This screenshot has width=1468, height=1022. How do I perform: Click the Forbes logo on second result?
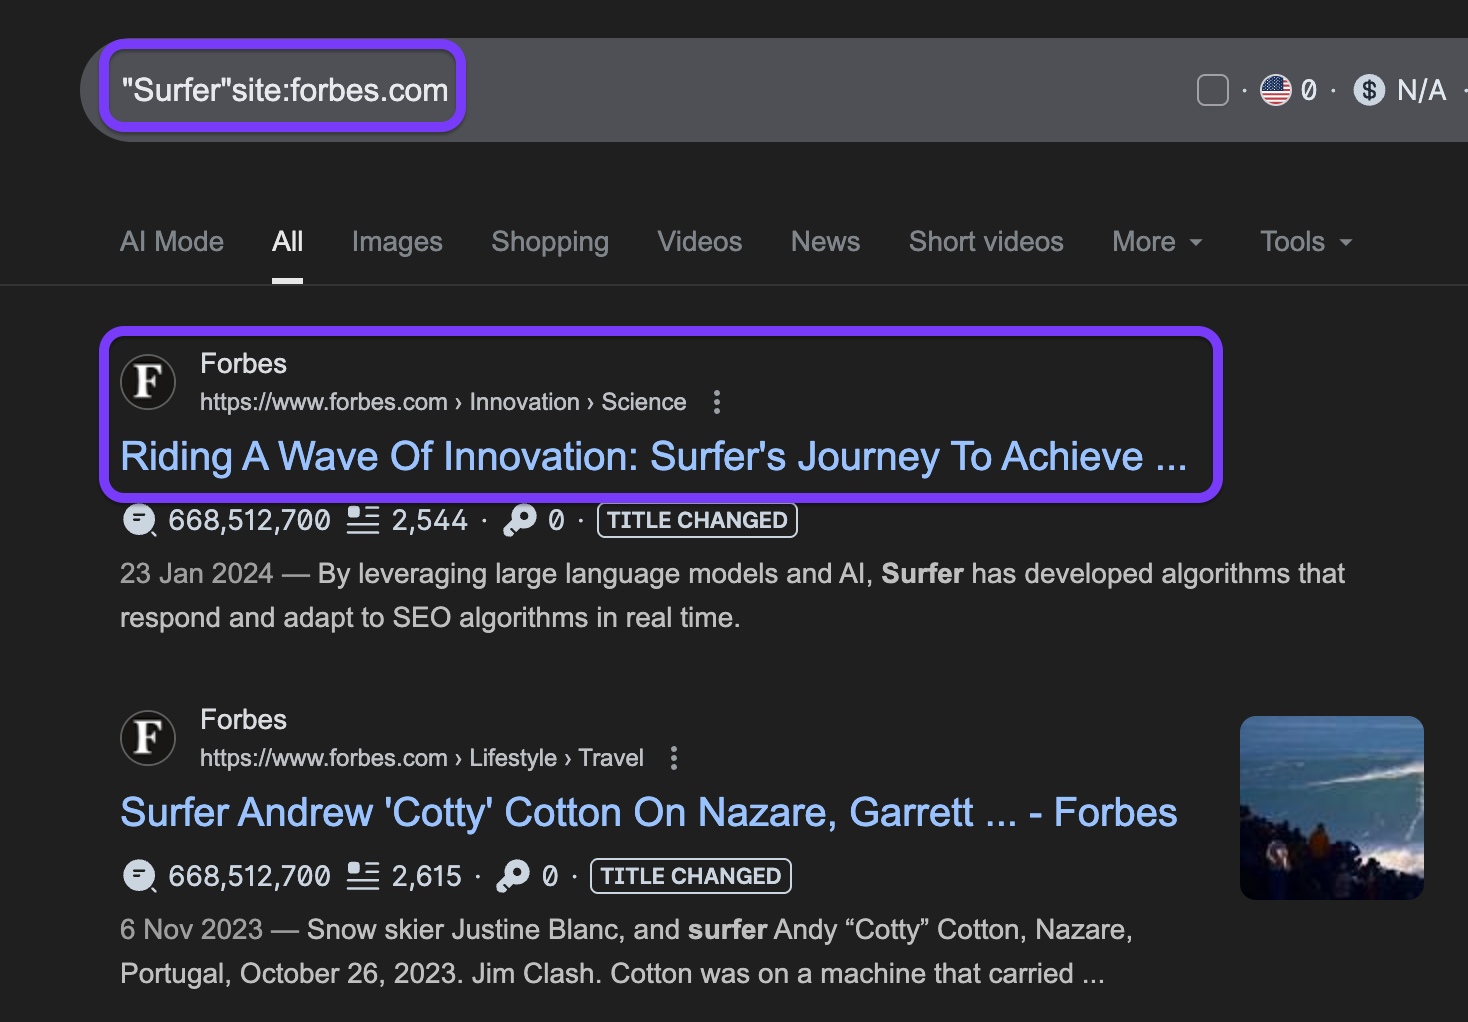(148, 737)
